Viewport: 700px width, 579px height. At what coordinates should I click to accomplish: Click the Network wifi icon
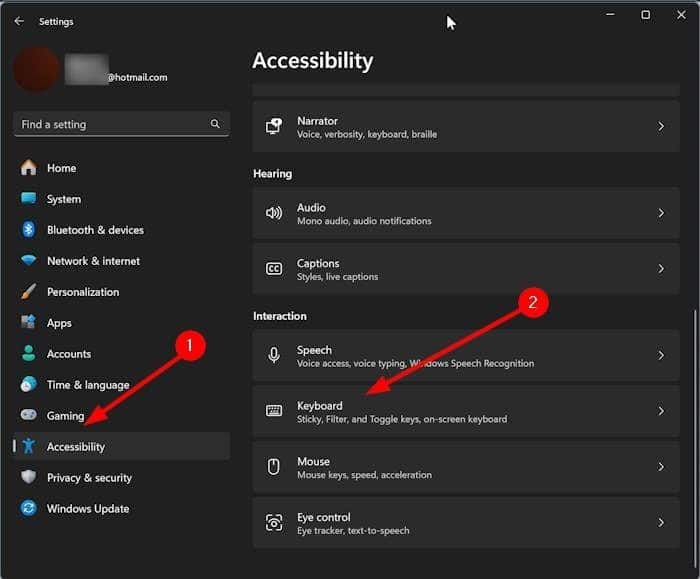point(29,260)
